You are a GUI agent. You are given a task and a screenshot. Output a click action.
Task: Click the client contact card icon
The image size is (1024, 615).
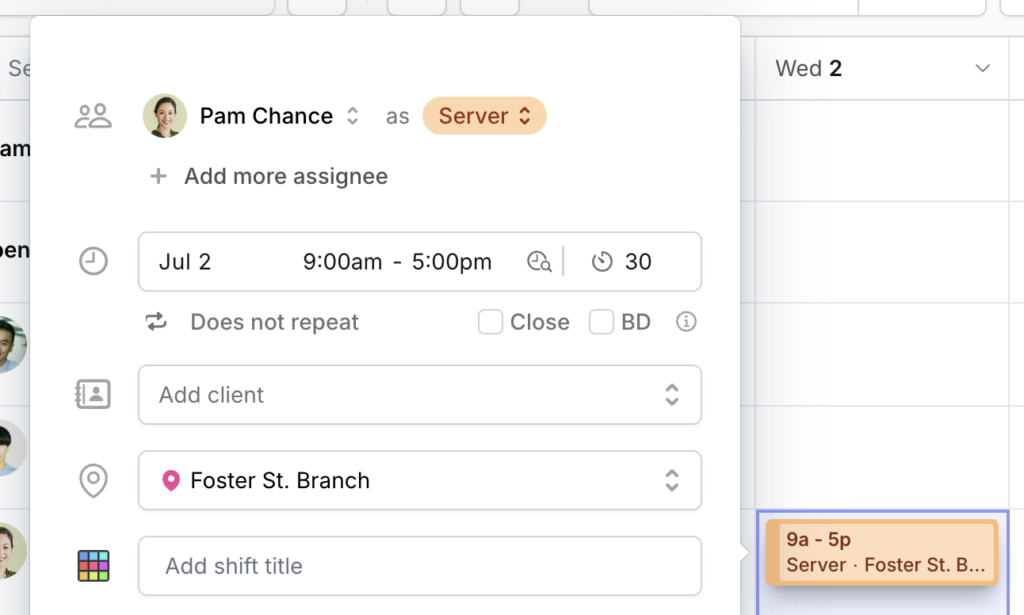coord(93,394)
